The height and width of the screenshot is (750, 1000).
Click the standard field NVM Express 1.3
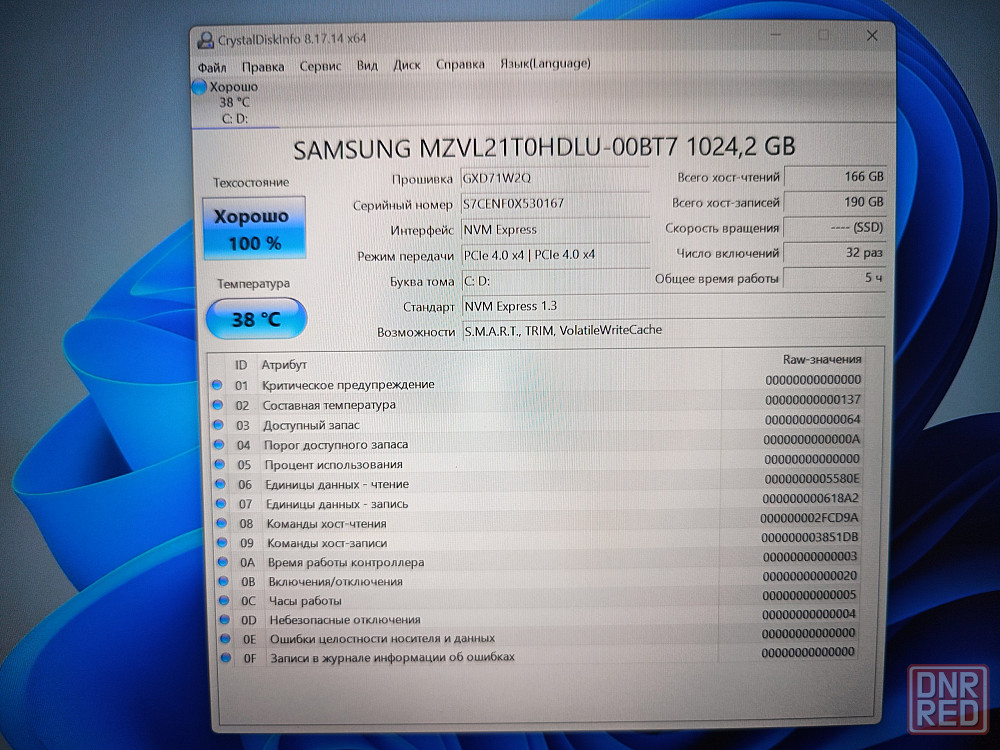(673, 307)
